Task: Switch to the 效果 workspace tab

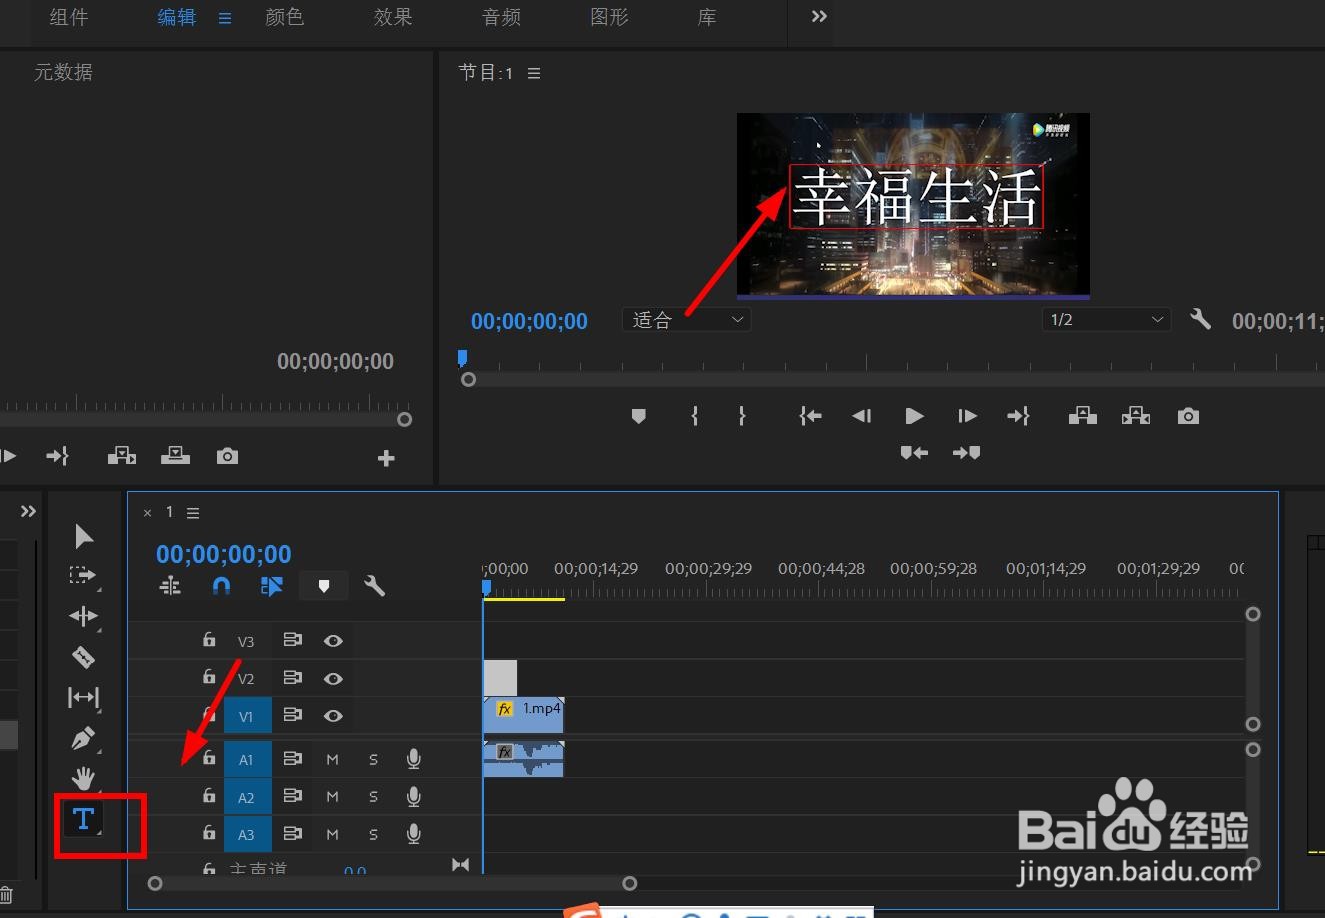Action: click(392, 16)
